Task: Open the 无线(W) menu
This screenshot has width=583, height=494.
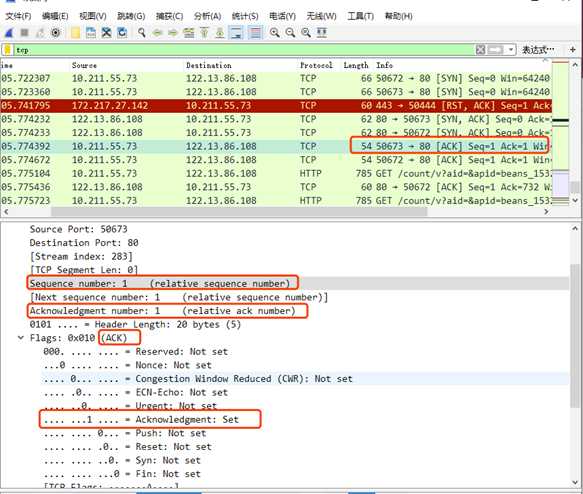Action: point(322,16)
